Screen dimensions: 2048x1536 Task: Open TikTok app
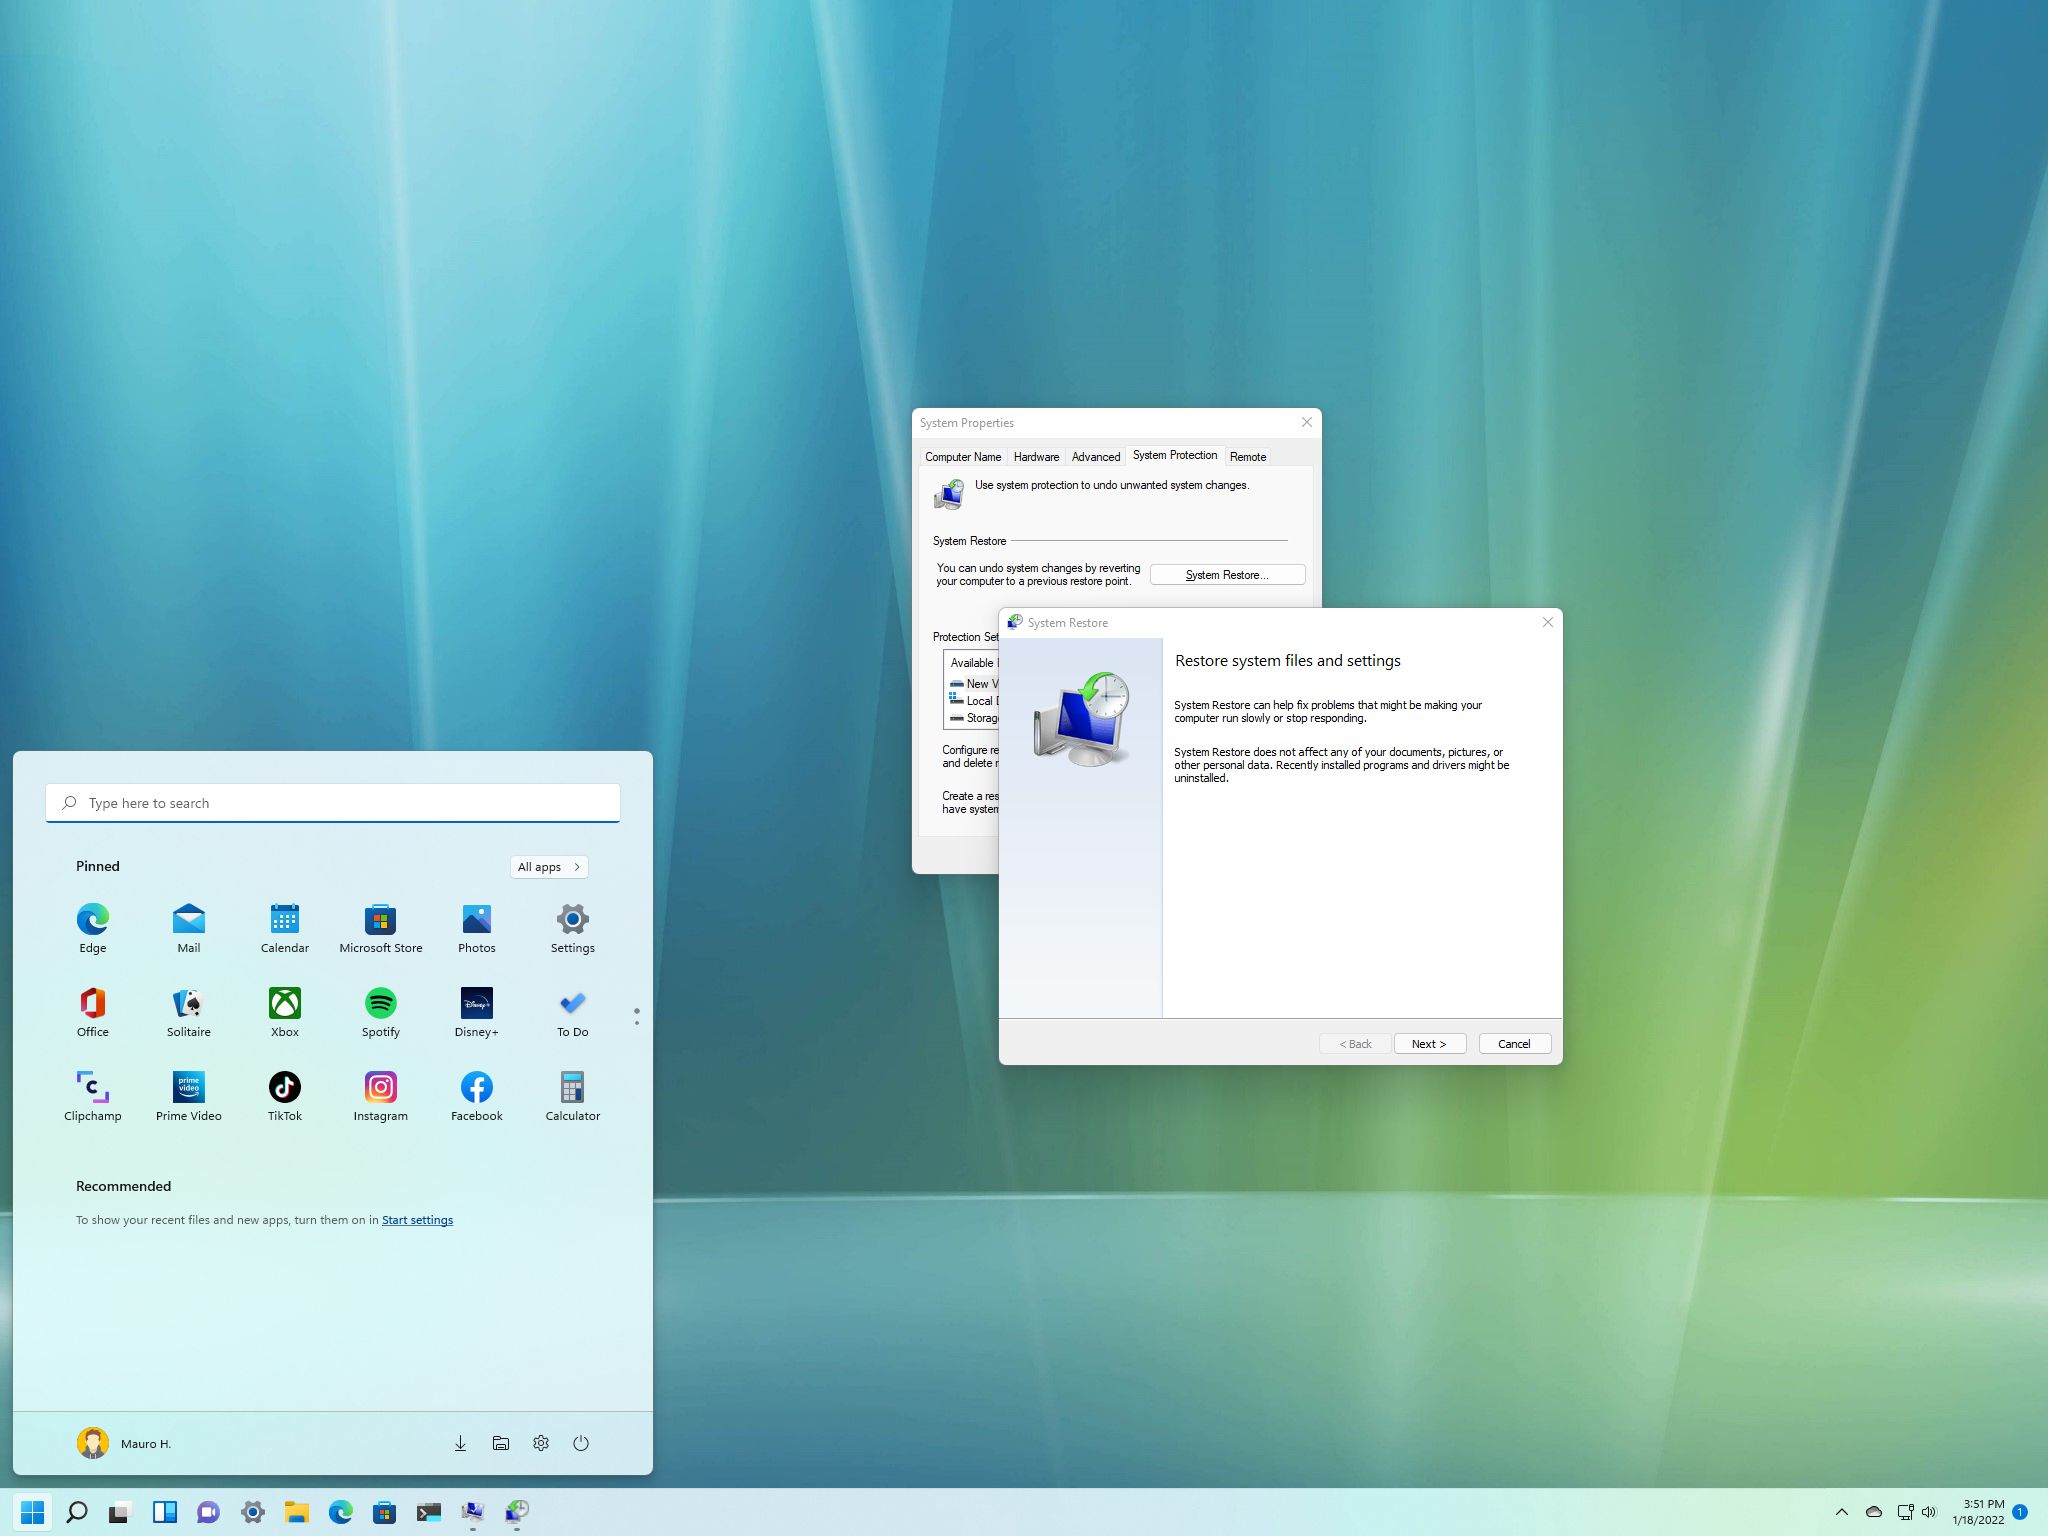tap(284, 1086)
